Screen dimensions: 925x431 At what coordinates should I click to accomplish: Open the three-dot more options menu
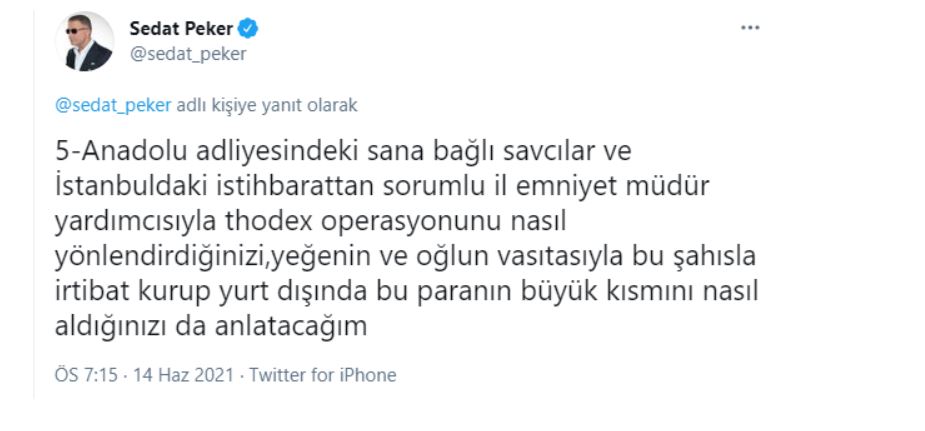pos(750,28)
